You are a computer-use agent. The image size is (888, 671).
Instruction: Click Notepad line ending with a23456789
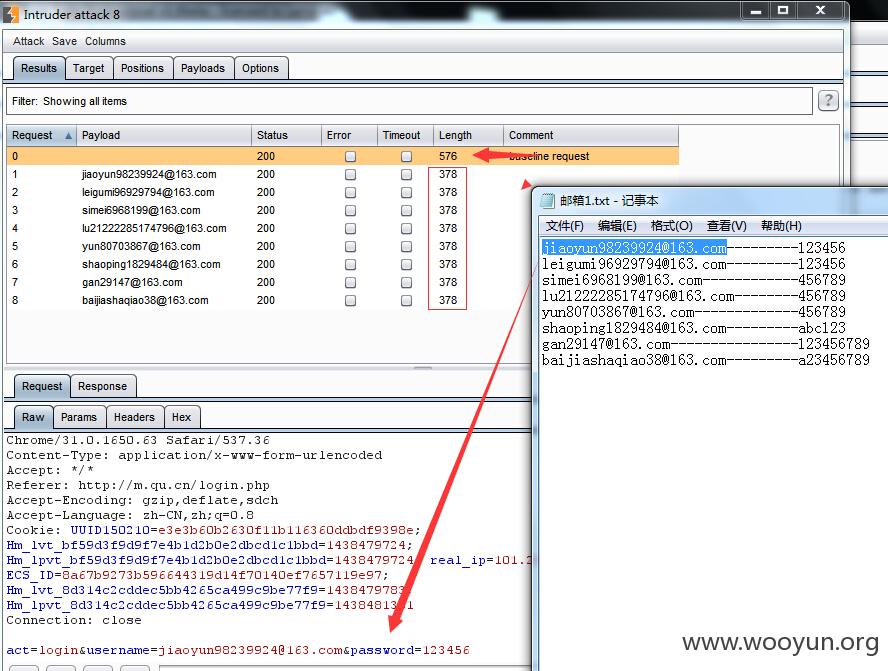coord(706,360)
